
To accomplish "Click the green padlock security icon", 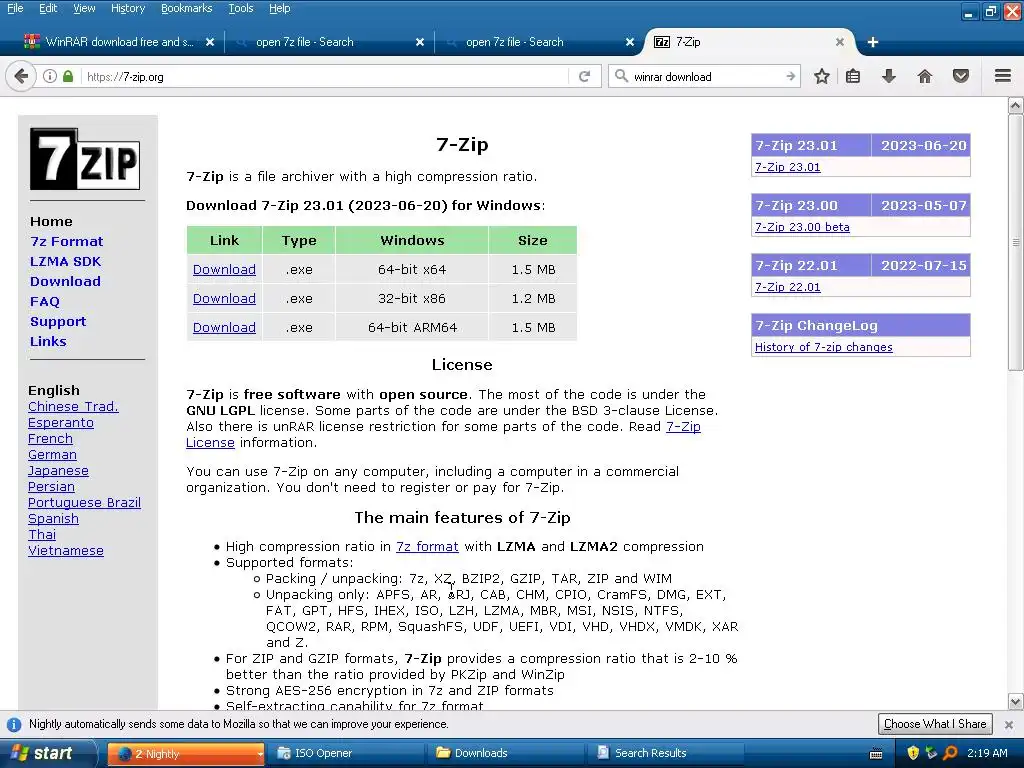I will tap(68, 76).
